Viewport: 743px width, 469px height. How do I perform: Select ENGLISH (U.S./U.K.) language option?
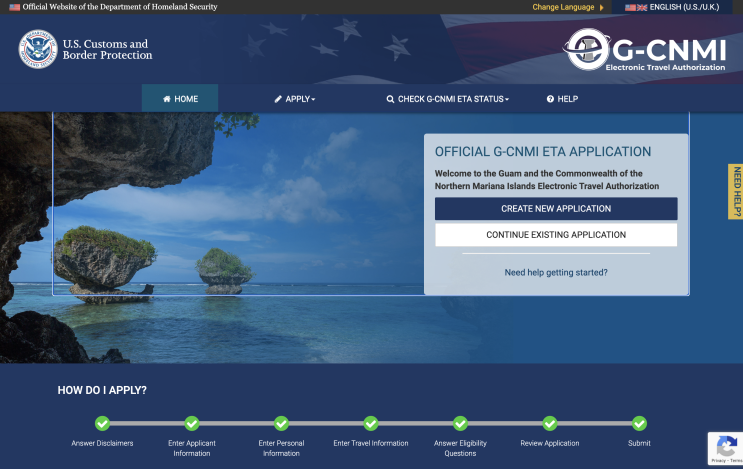point(672,7)
